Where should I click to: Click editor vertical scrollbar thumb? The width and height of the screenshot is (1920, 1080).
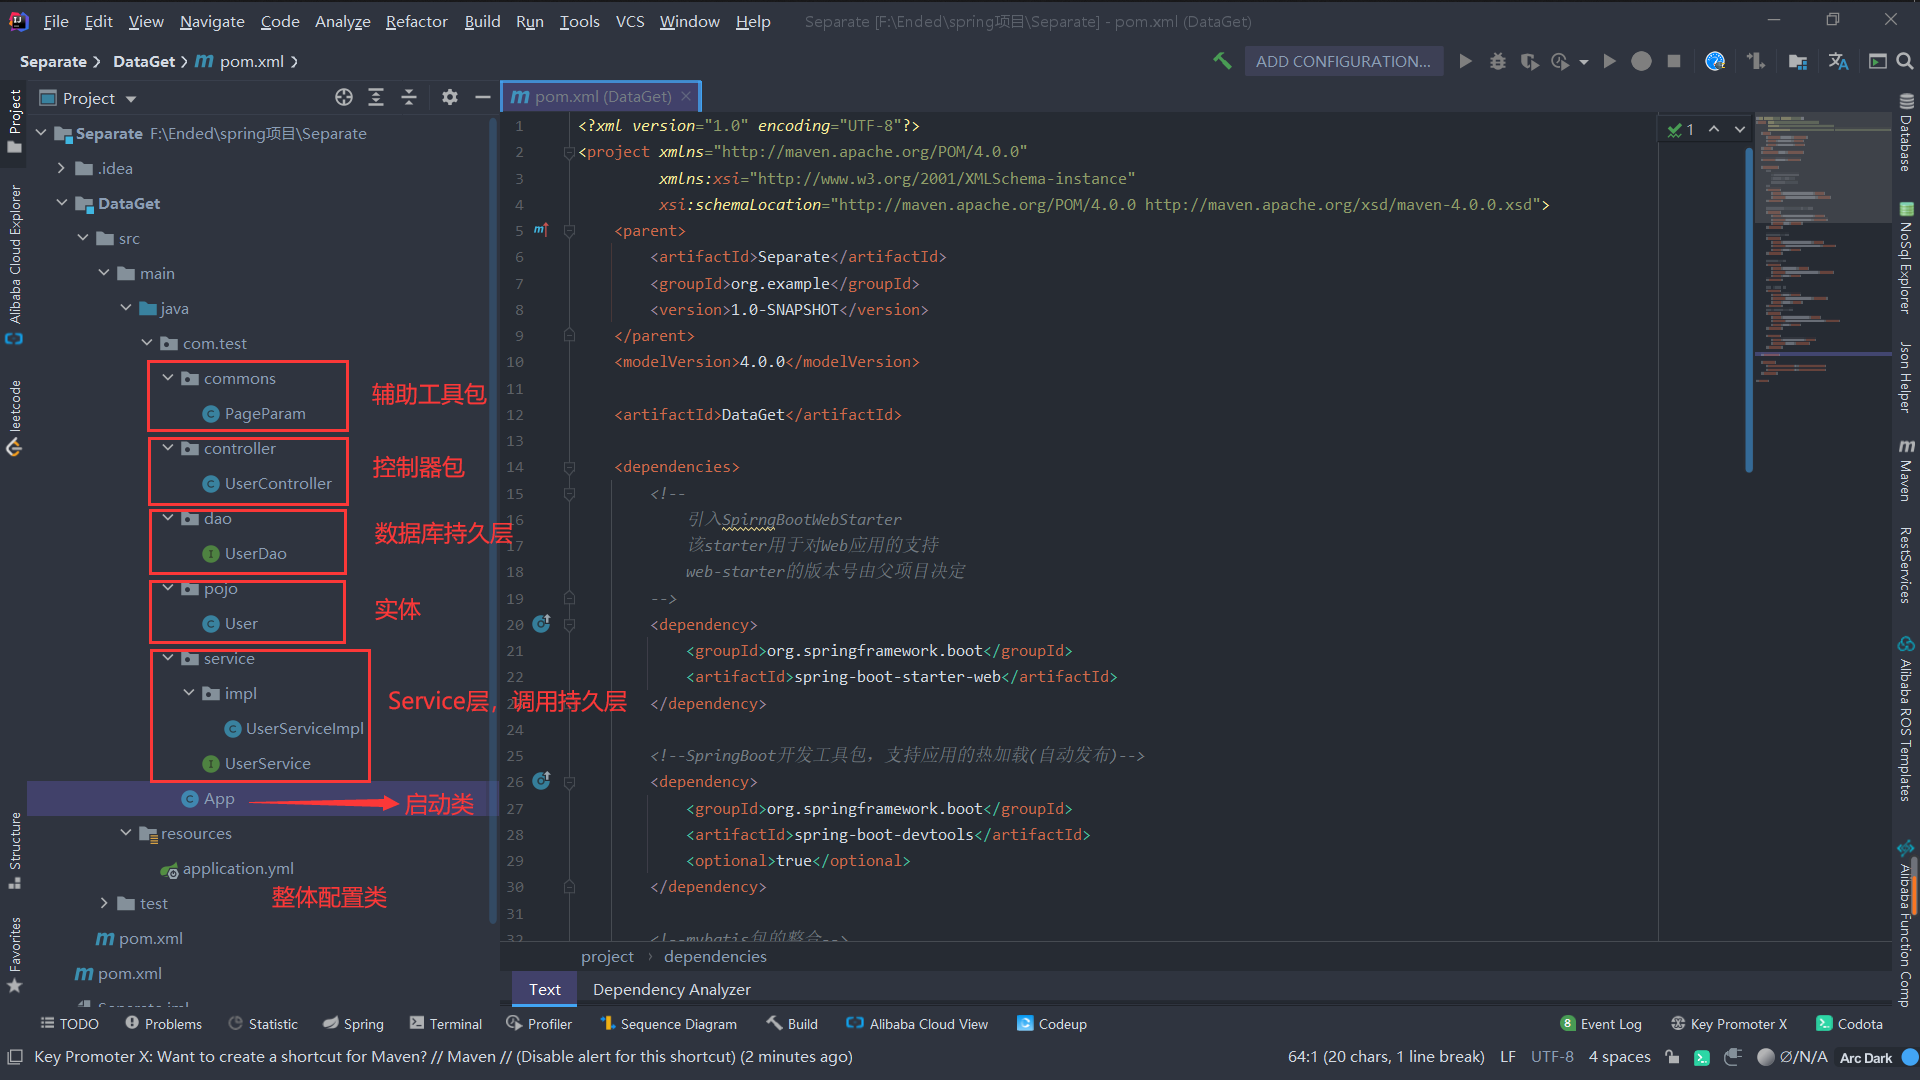(x=1748, y=310)
